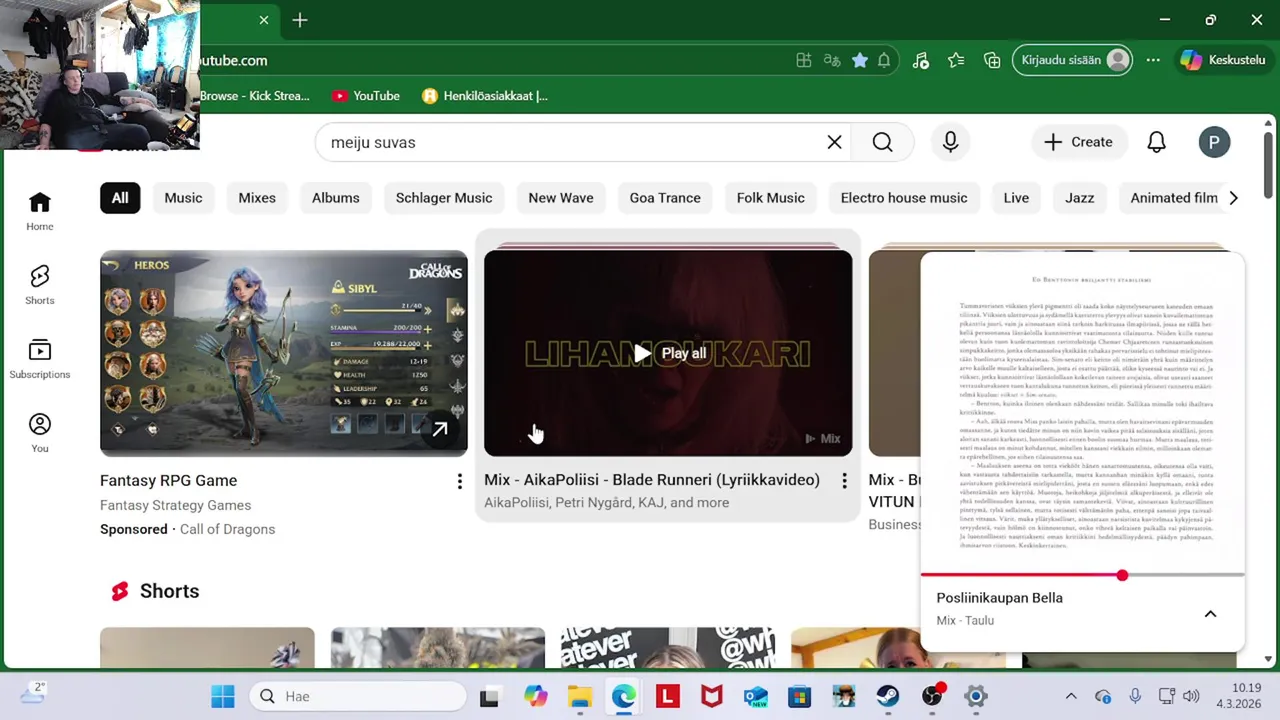1280x720 pixels.
Task: Click the mini player progress bar handle
Action: pos(1122,575)
